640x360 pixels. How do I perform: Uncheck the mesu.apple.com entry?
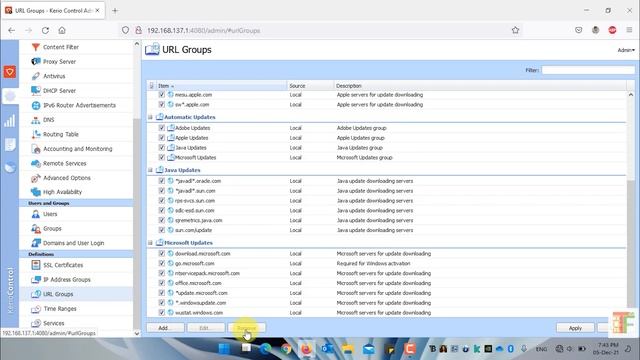point(162,95)
